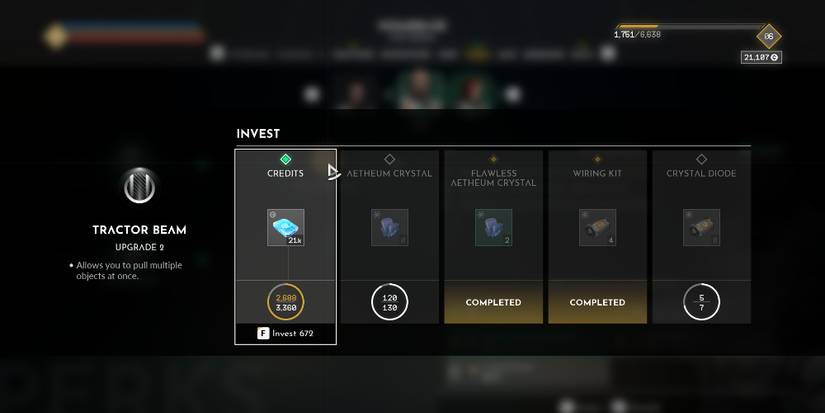
Task: Click the 120/130 Aetheum Crystal progress ring
Action: [389, 302]
